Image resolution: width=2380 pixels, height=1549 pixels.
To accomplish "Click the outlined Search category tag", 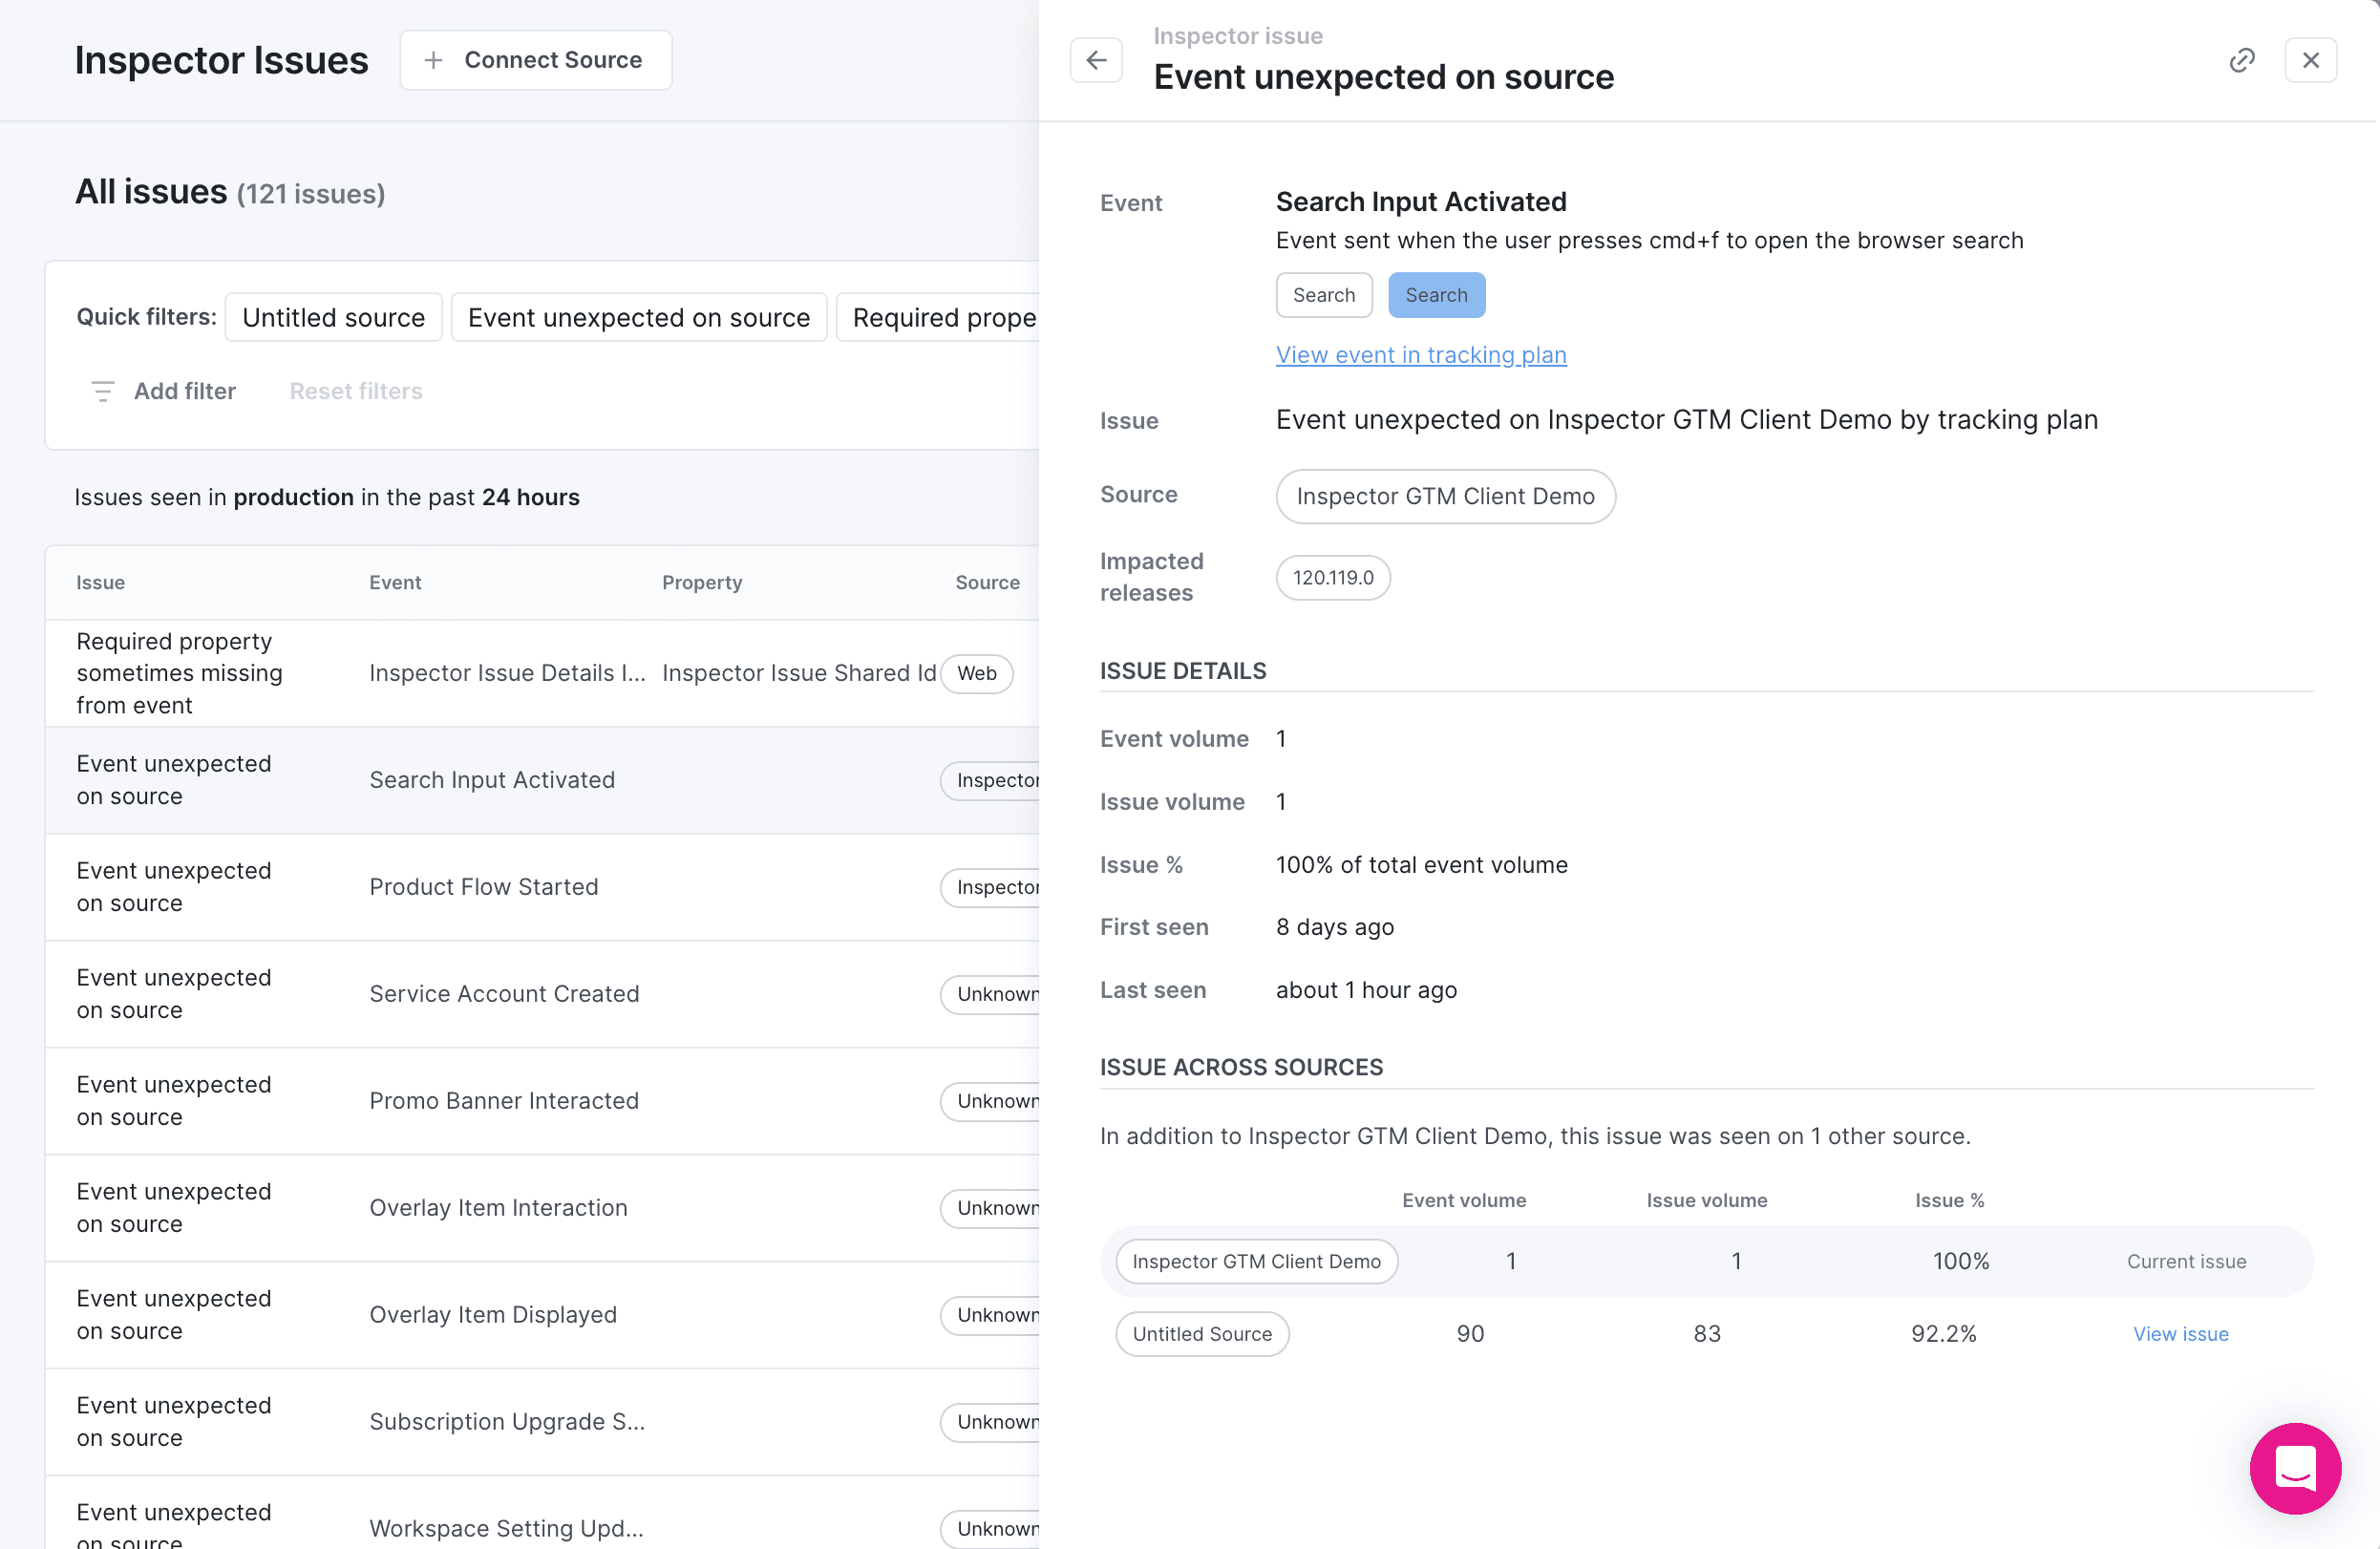I will (x=1323, y=295).
